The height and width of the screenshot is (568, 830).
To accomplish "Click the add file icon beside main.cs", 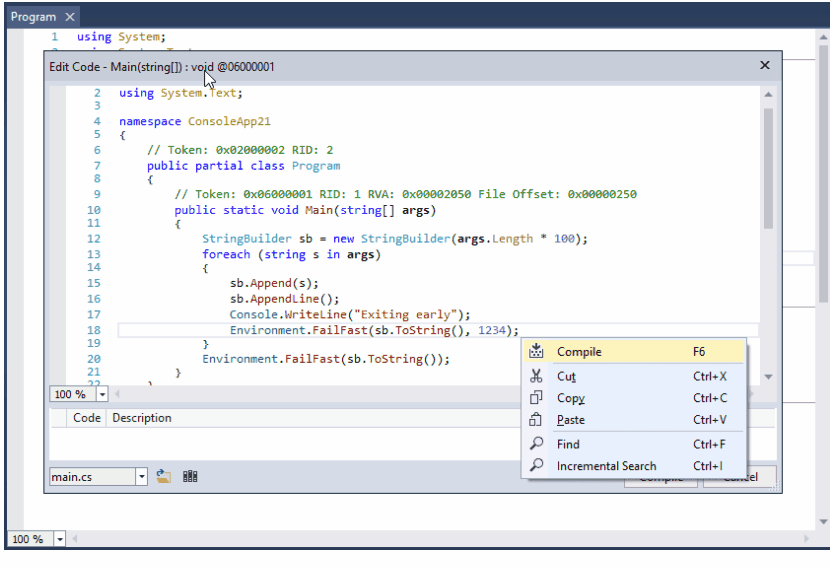I will click(165, 477).
